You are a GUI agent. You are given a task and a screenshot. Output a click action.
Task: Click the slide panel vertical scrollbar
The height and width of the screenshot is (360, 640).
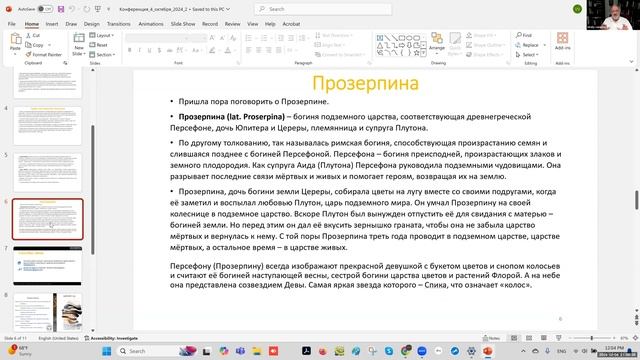click(93, 189)
